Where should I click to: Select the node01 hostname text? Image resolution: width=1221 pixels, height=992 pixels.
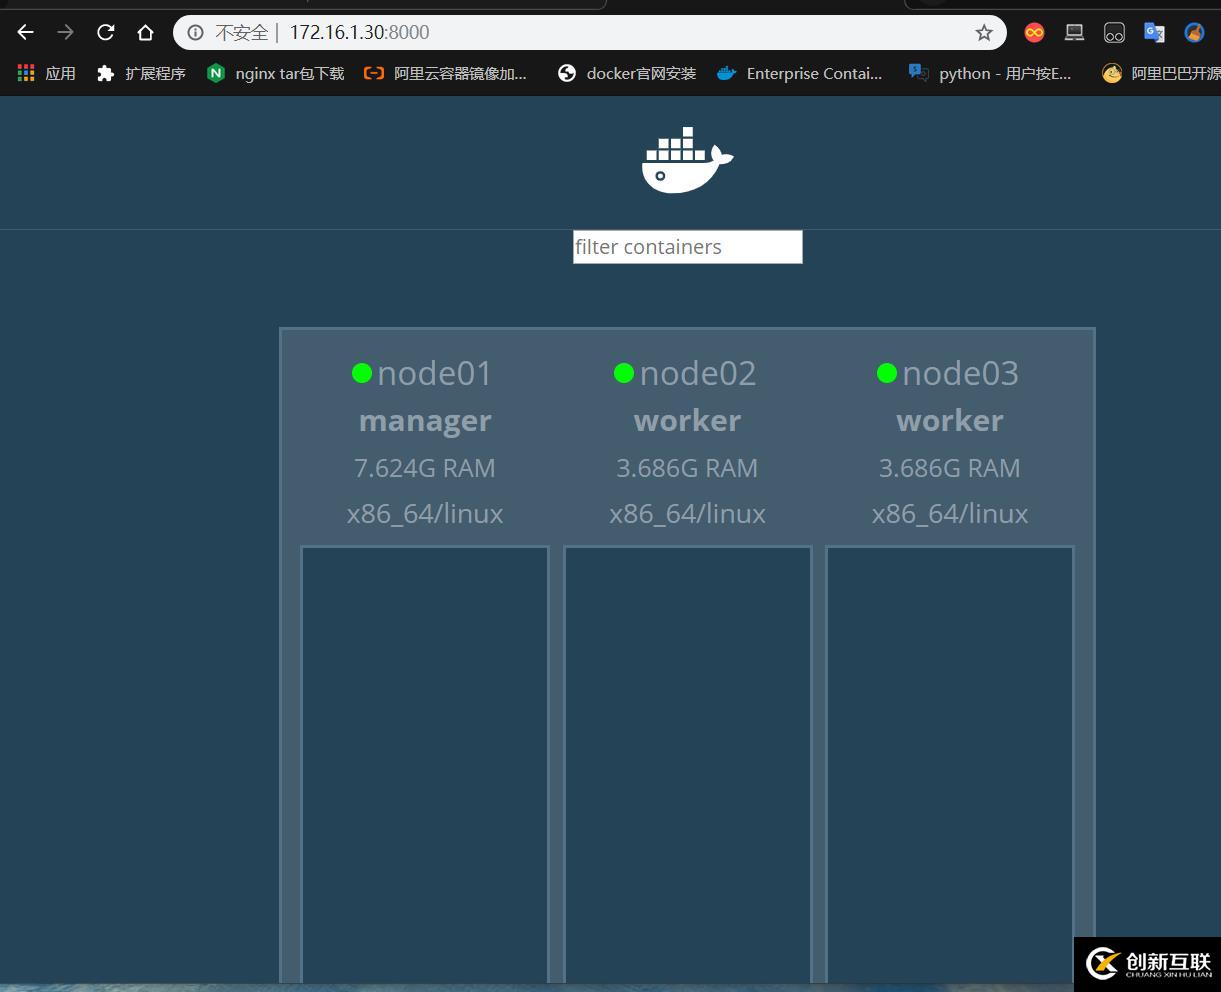coord(435,373)
